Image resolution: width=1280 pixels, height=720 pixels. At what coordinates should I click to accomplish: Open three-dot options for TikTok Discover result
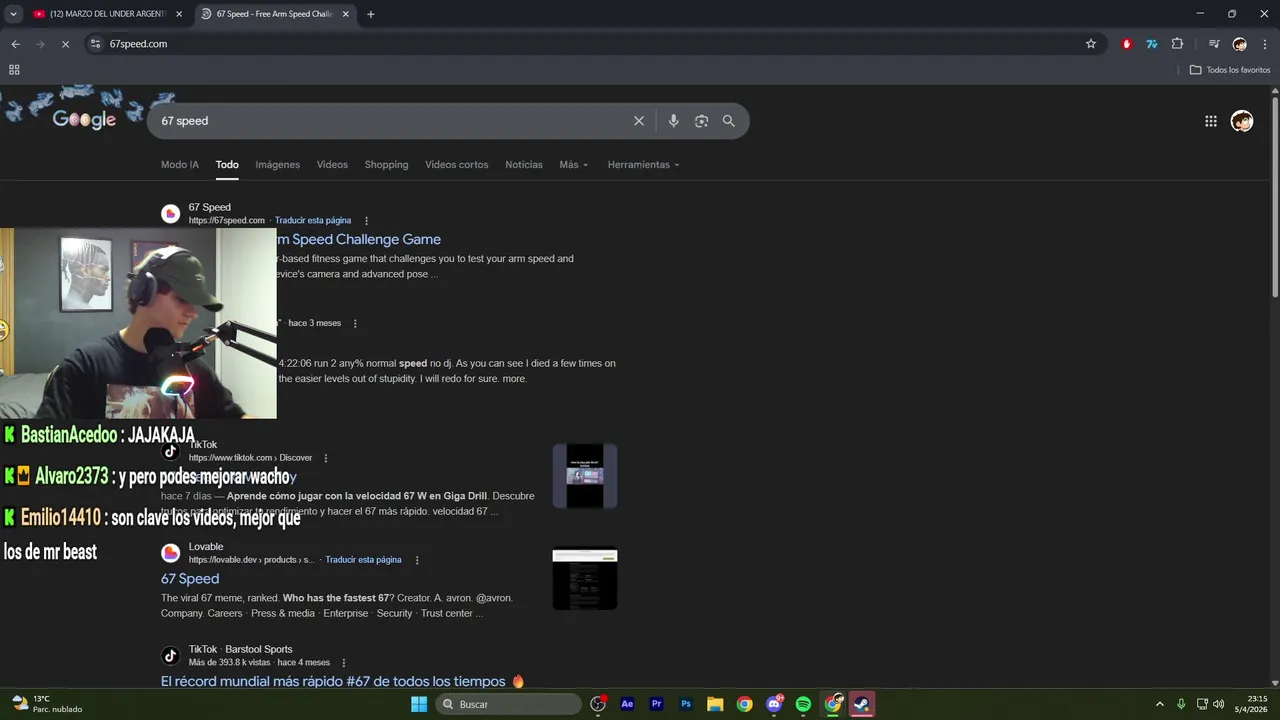pos(326,458)
